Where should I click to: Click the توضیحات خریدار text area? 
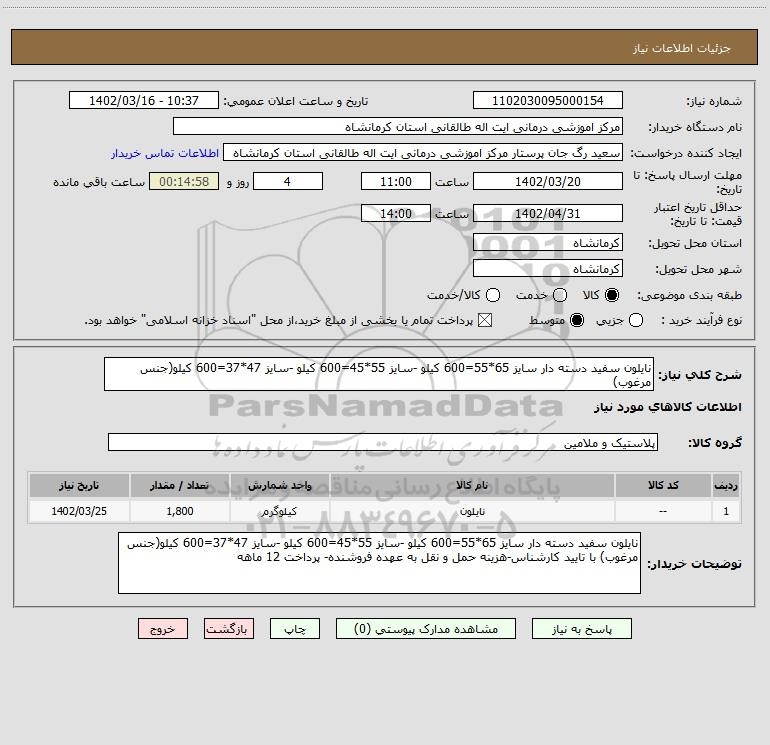pos(379,563)
